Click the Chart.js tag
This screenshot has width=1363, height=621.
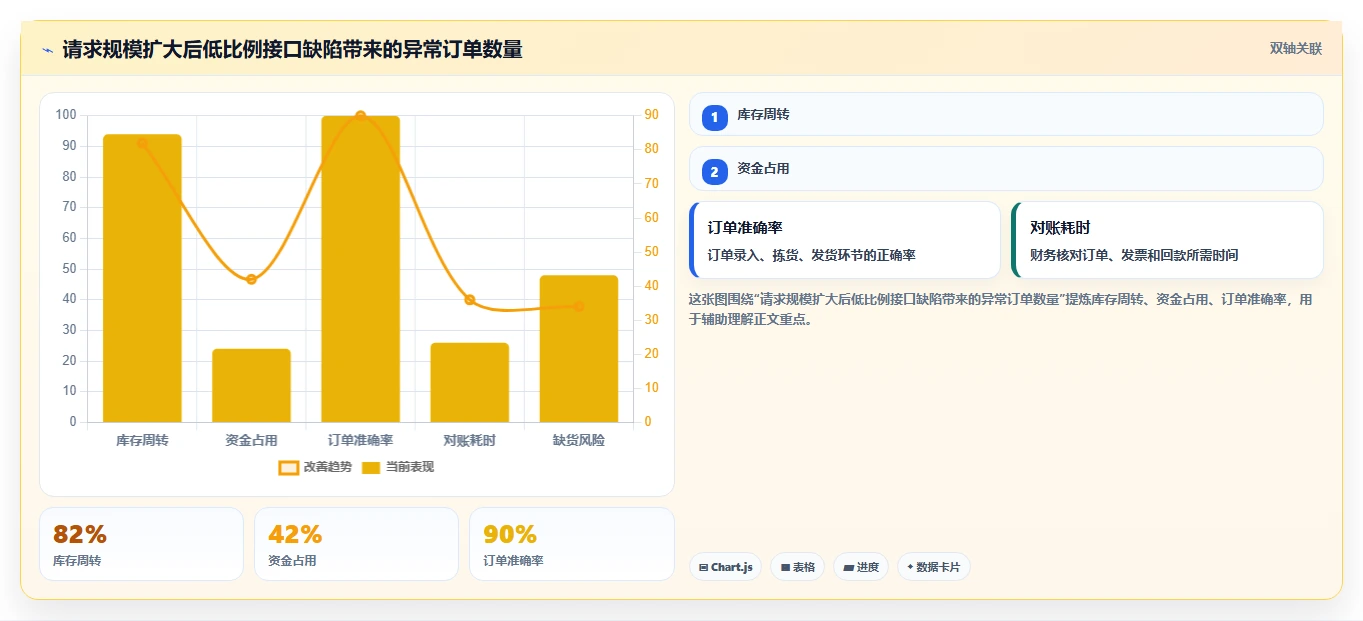tap(725, 567)
